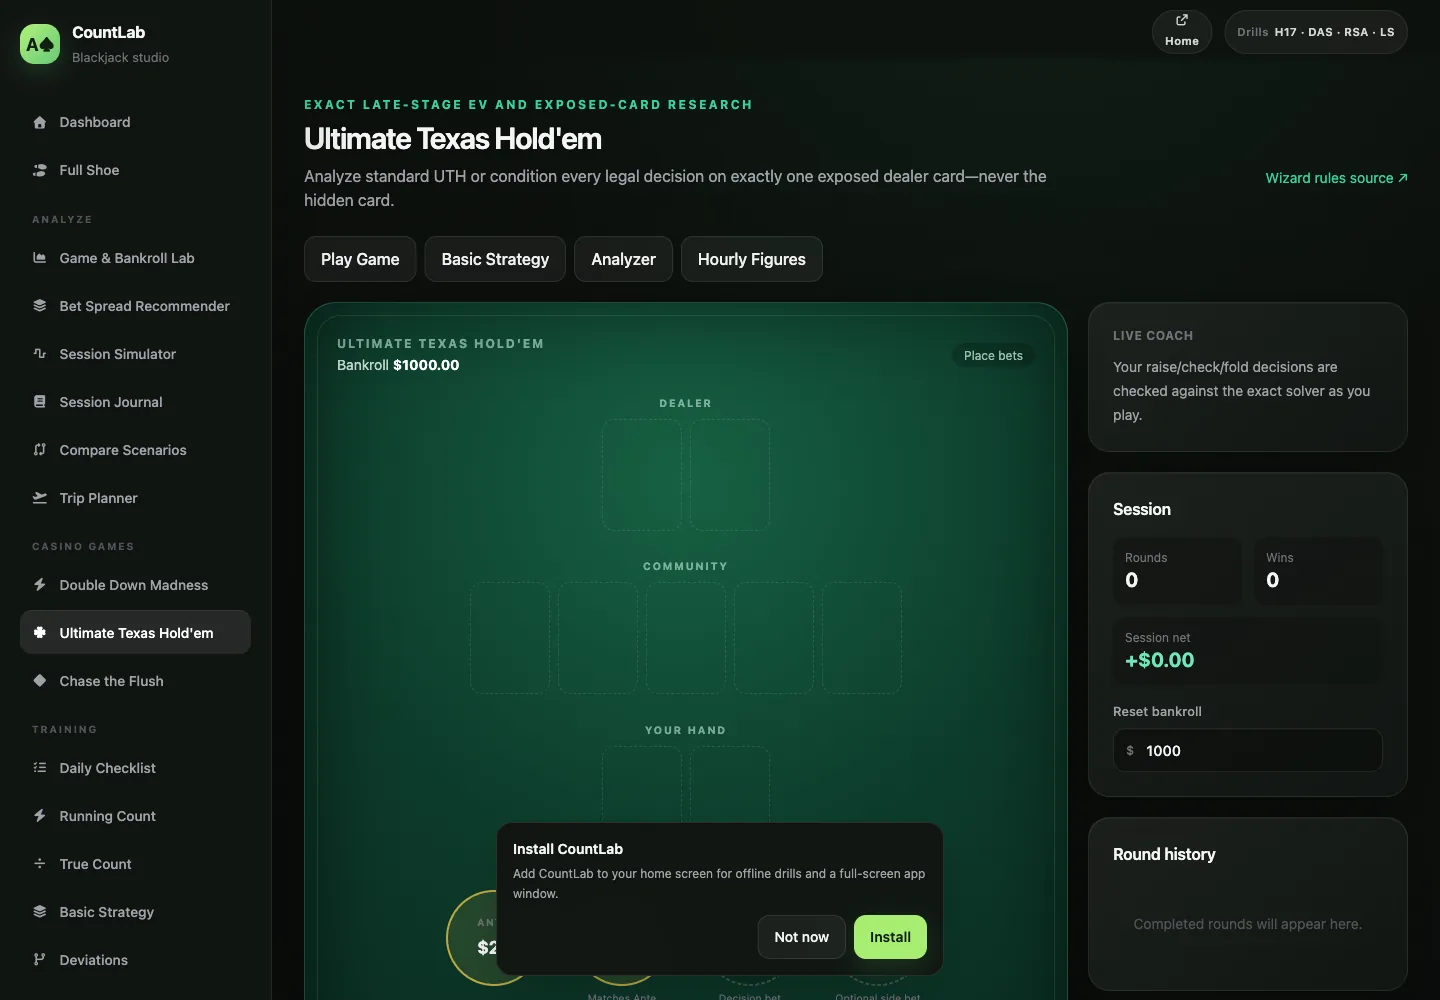The height and width of the screenshot is (1000, 1440).
Task: Click the Home external-link icon
Action: click(1182, 20)
